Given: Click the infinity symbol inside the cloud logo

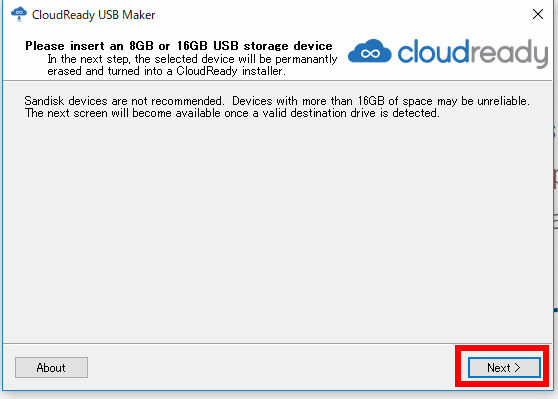Looking at the screenshot, I should [370, 54].
